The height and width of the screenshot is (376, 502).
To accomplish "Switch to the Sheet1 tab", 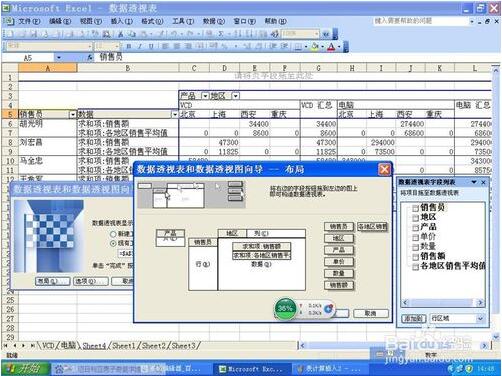I will [x=123, y=346].
